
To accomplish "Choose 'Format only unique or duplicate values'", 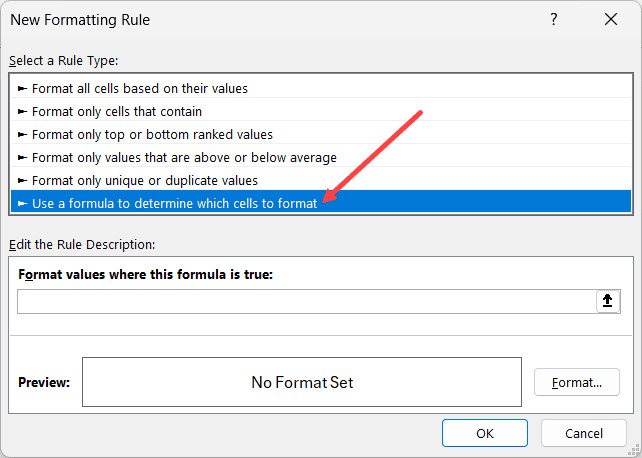I will (145, 180).
